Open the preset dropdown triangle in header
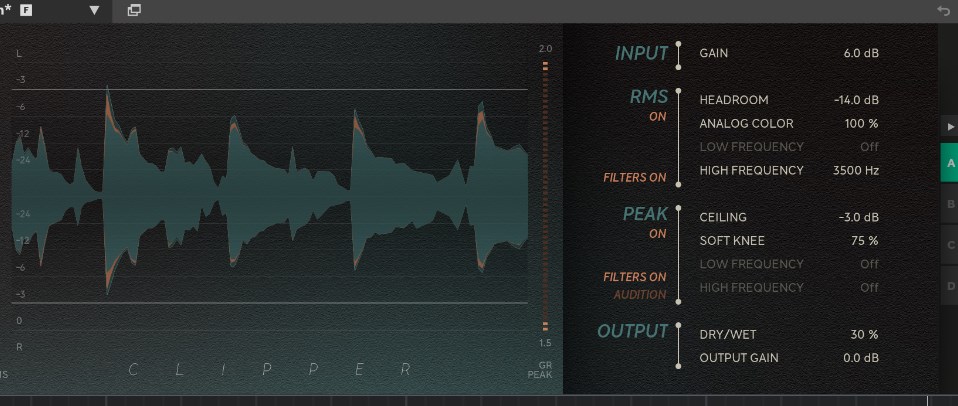958x406 pixels. 95,10
